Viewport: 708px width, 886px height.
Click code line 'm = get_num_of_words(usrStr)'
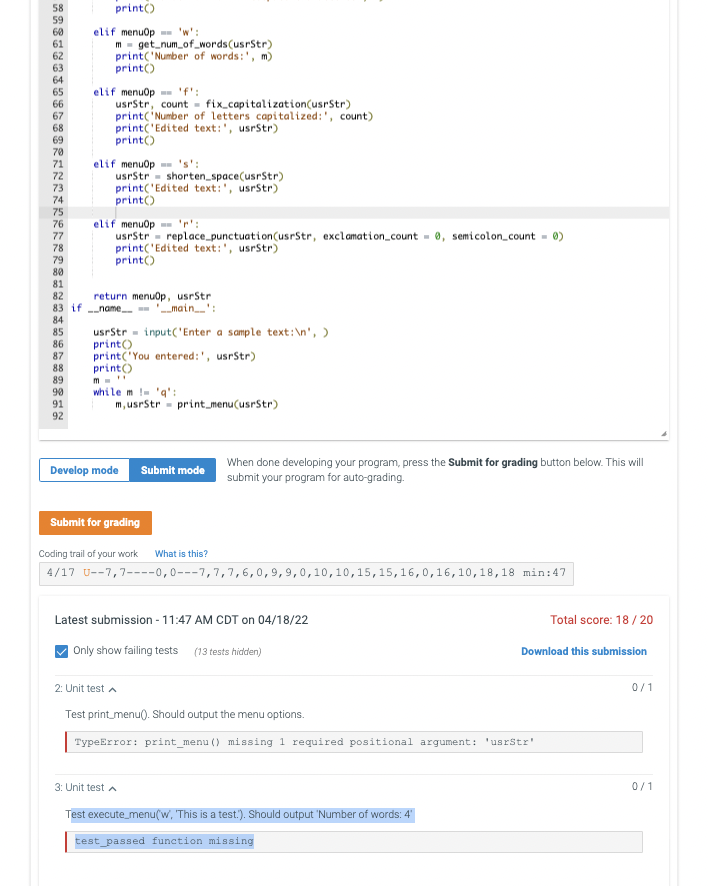[x=194, y=44]
